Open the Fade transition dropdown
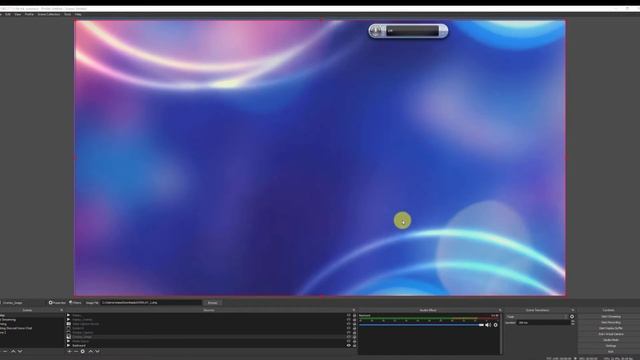The height and width of the screenshot is (360, 640). (537, 316)
